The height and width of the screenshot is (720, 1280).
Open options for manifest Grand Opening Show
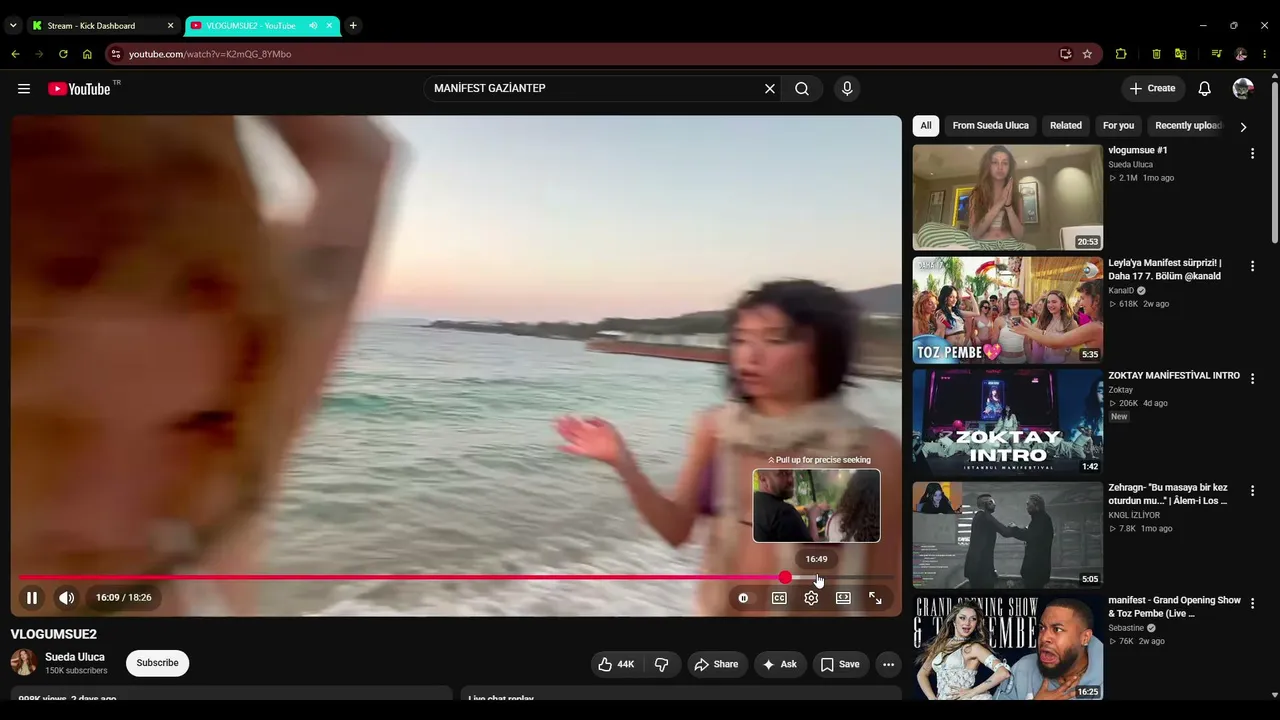pos(1252,604)
